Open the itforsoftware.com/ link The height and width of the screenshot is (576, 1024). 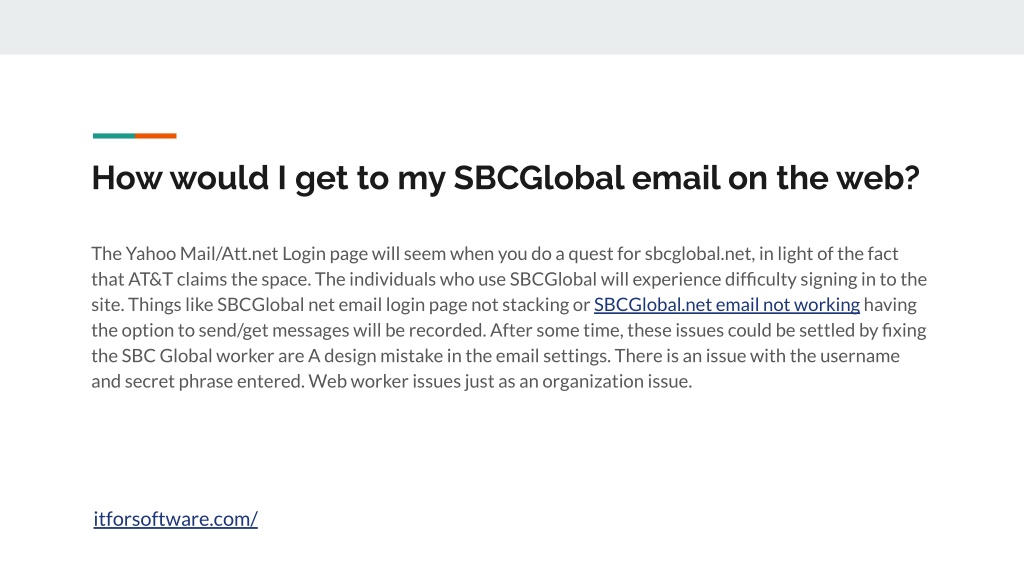(x=176, y=519)
